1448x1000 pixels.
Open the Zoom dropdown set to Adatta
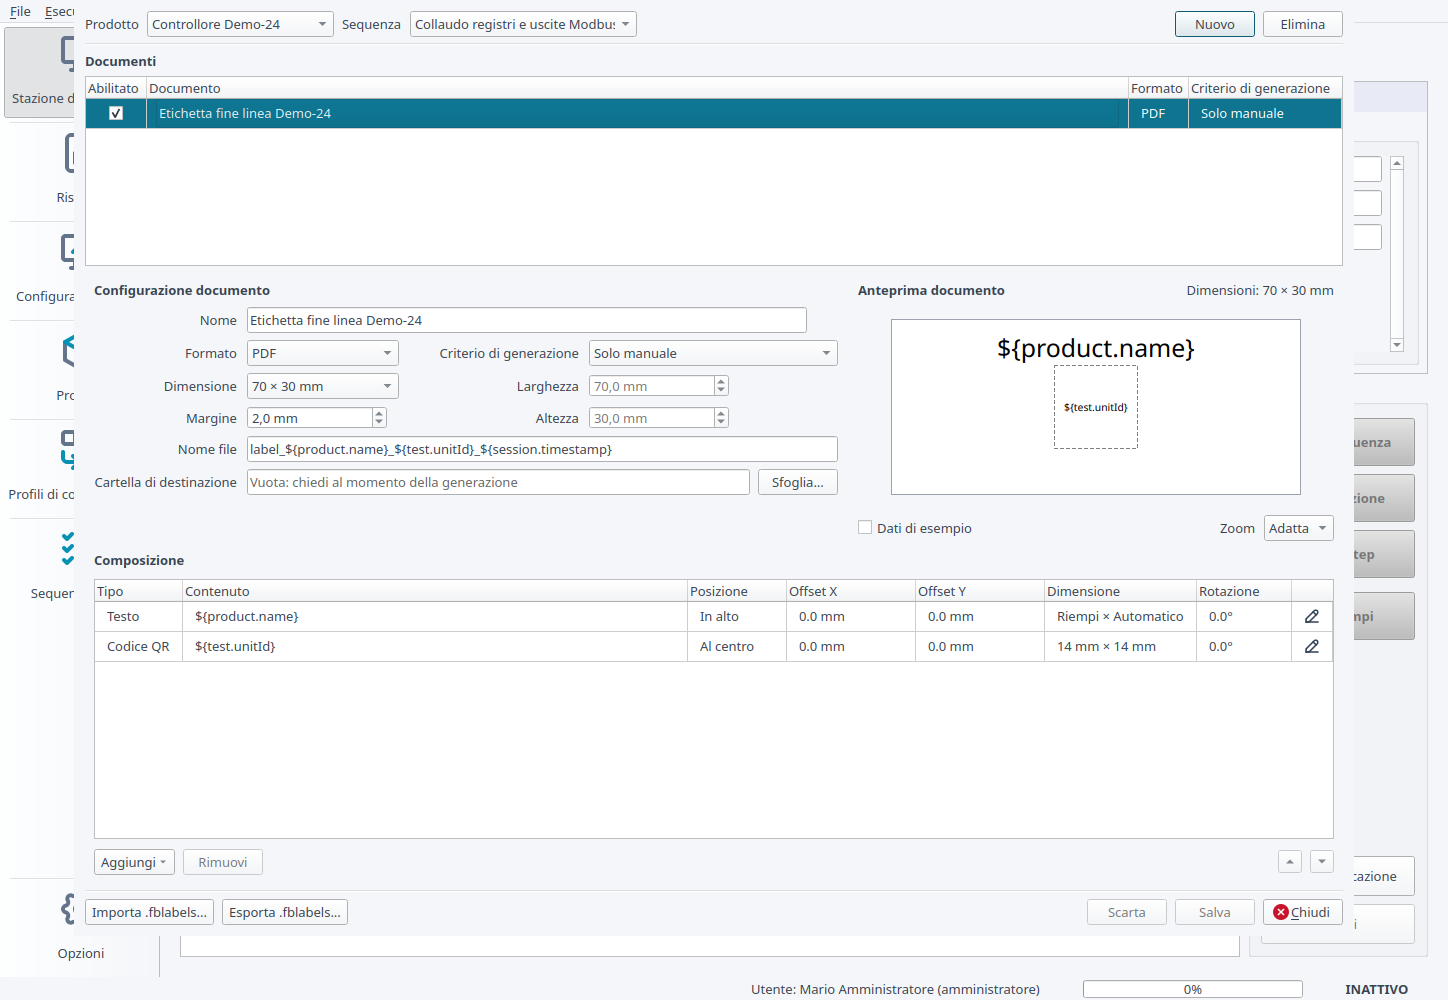[x=1298, y=528]
